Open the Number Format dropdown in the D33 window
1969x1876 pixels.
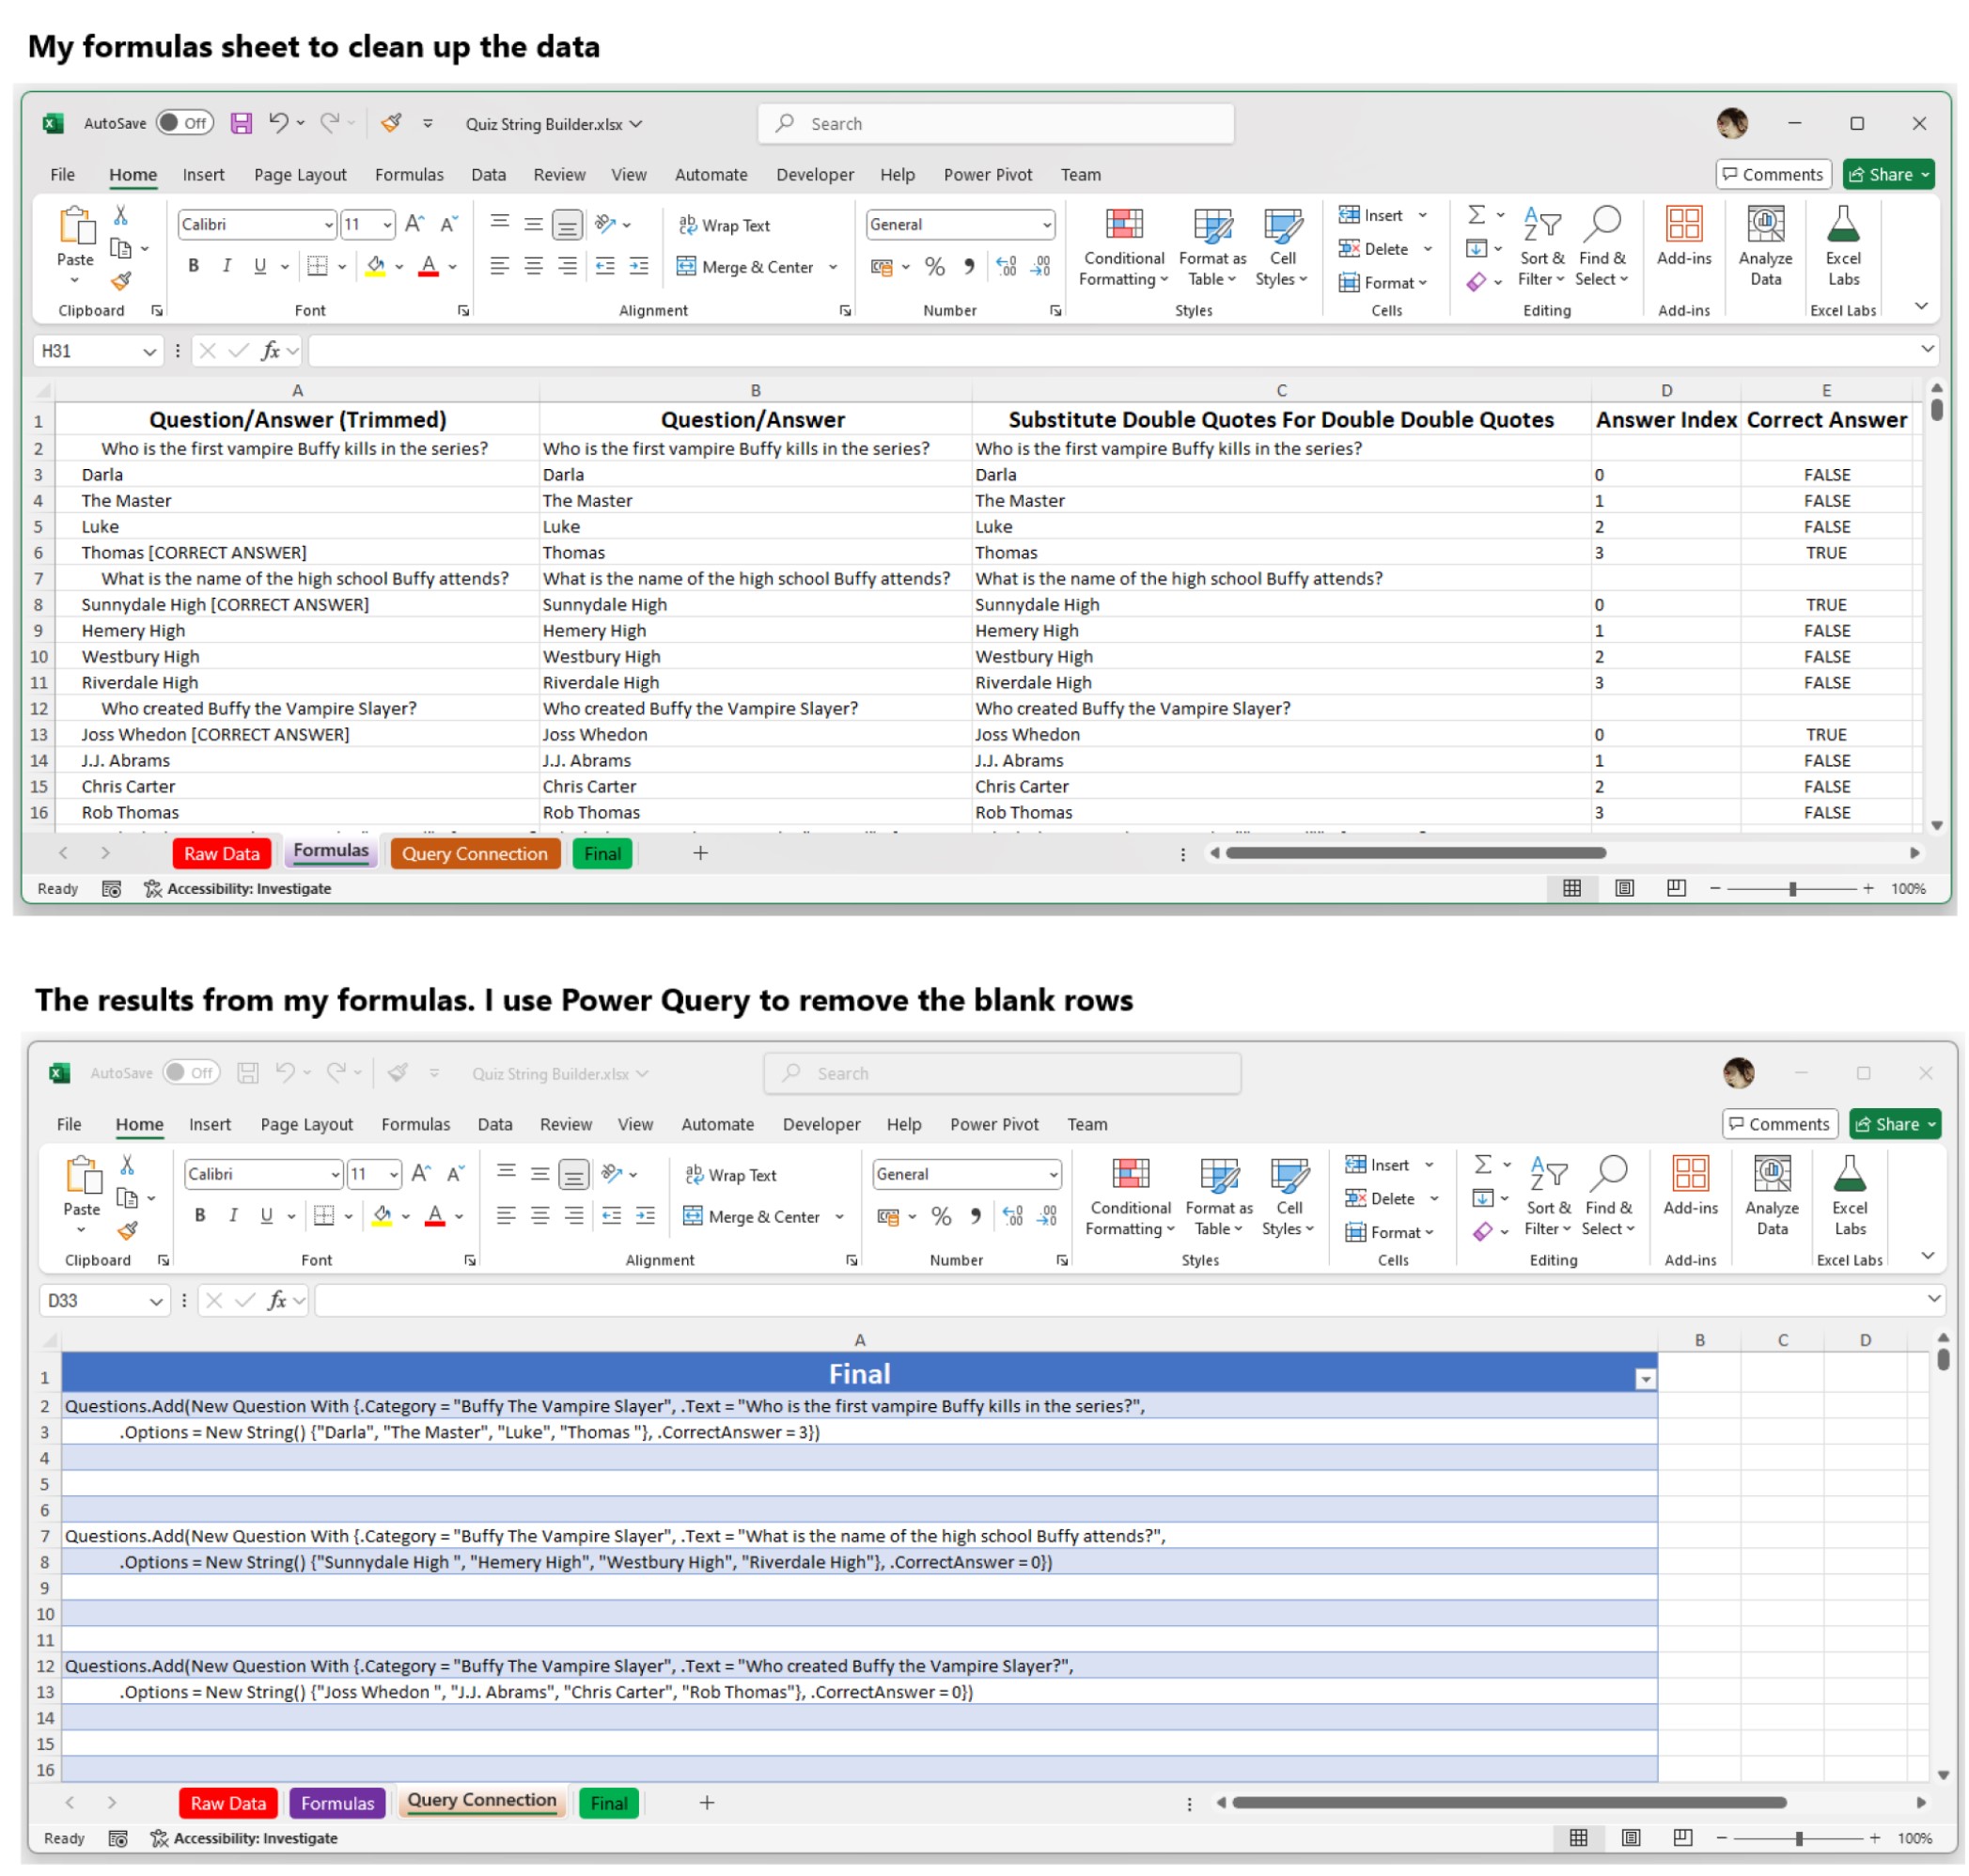tap(1053, 1174)
